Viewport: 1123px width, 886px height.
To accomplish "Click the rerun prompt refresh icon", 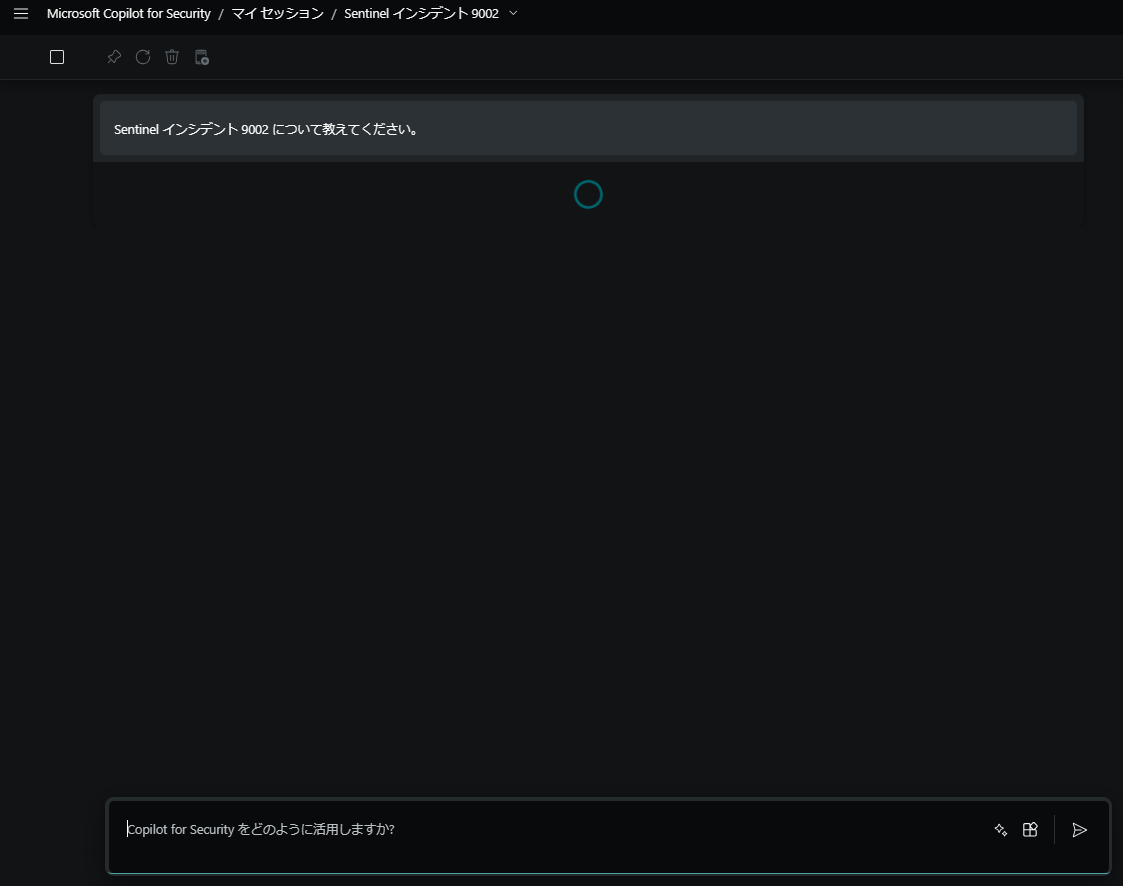I will click(143, 57).
